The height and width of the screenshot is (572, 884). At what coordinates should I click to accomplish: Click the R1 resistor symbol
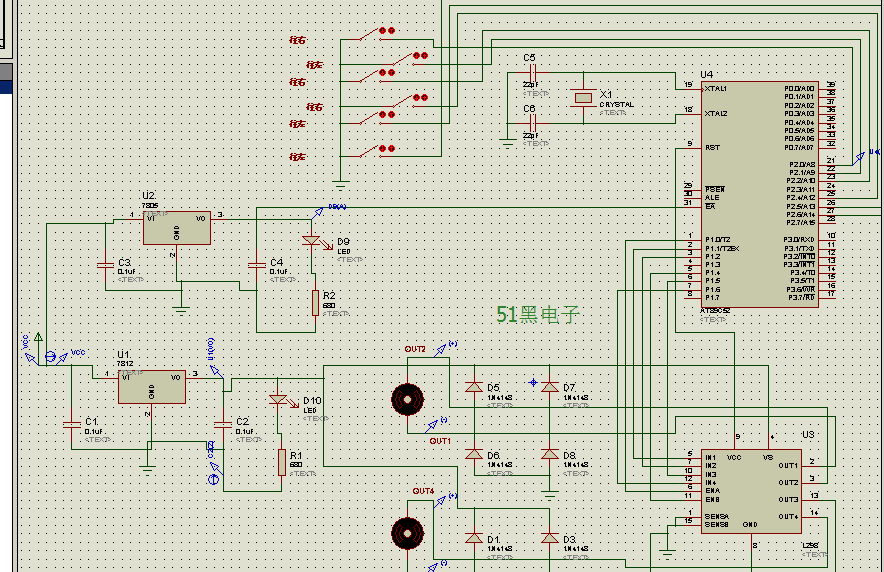(x=281, y=461)
